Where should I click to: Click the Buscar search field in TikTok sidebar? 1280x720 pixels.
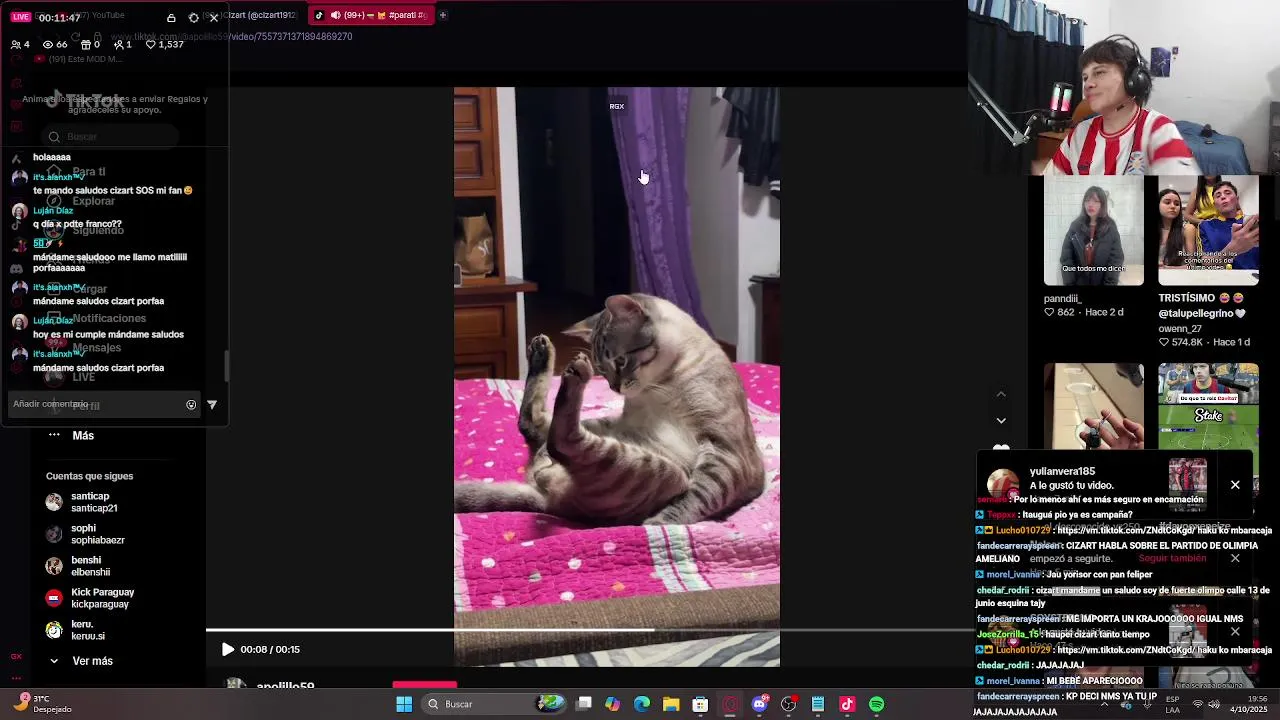pyautogui.click(x=110, y=136)
